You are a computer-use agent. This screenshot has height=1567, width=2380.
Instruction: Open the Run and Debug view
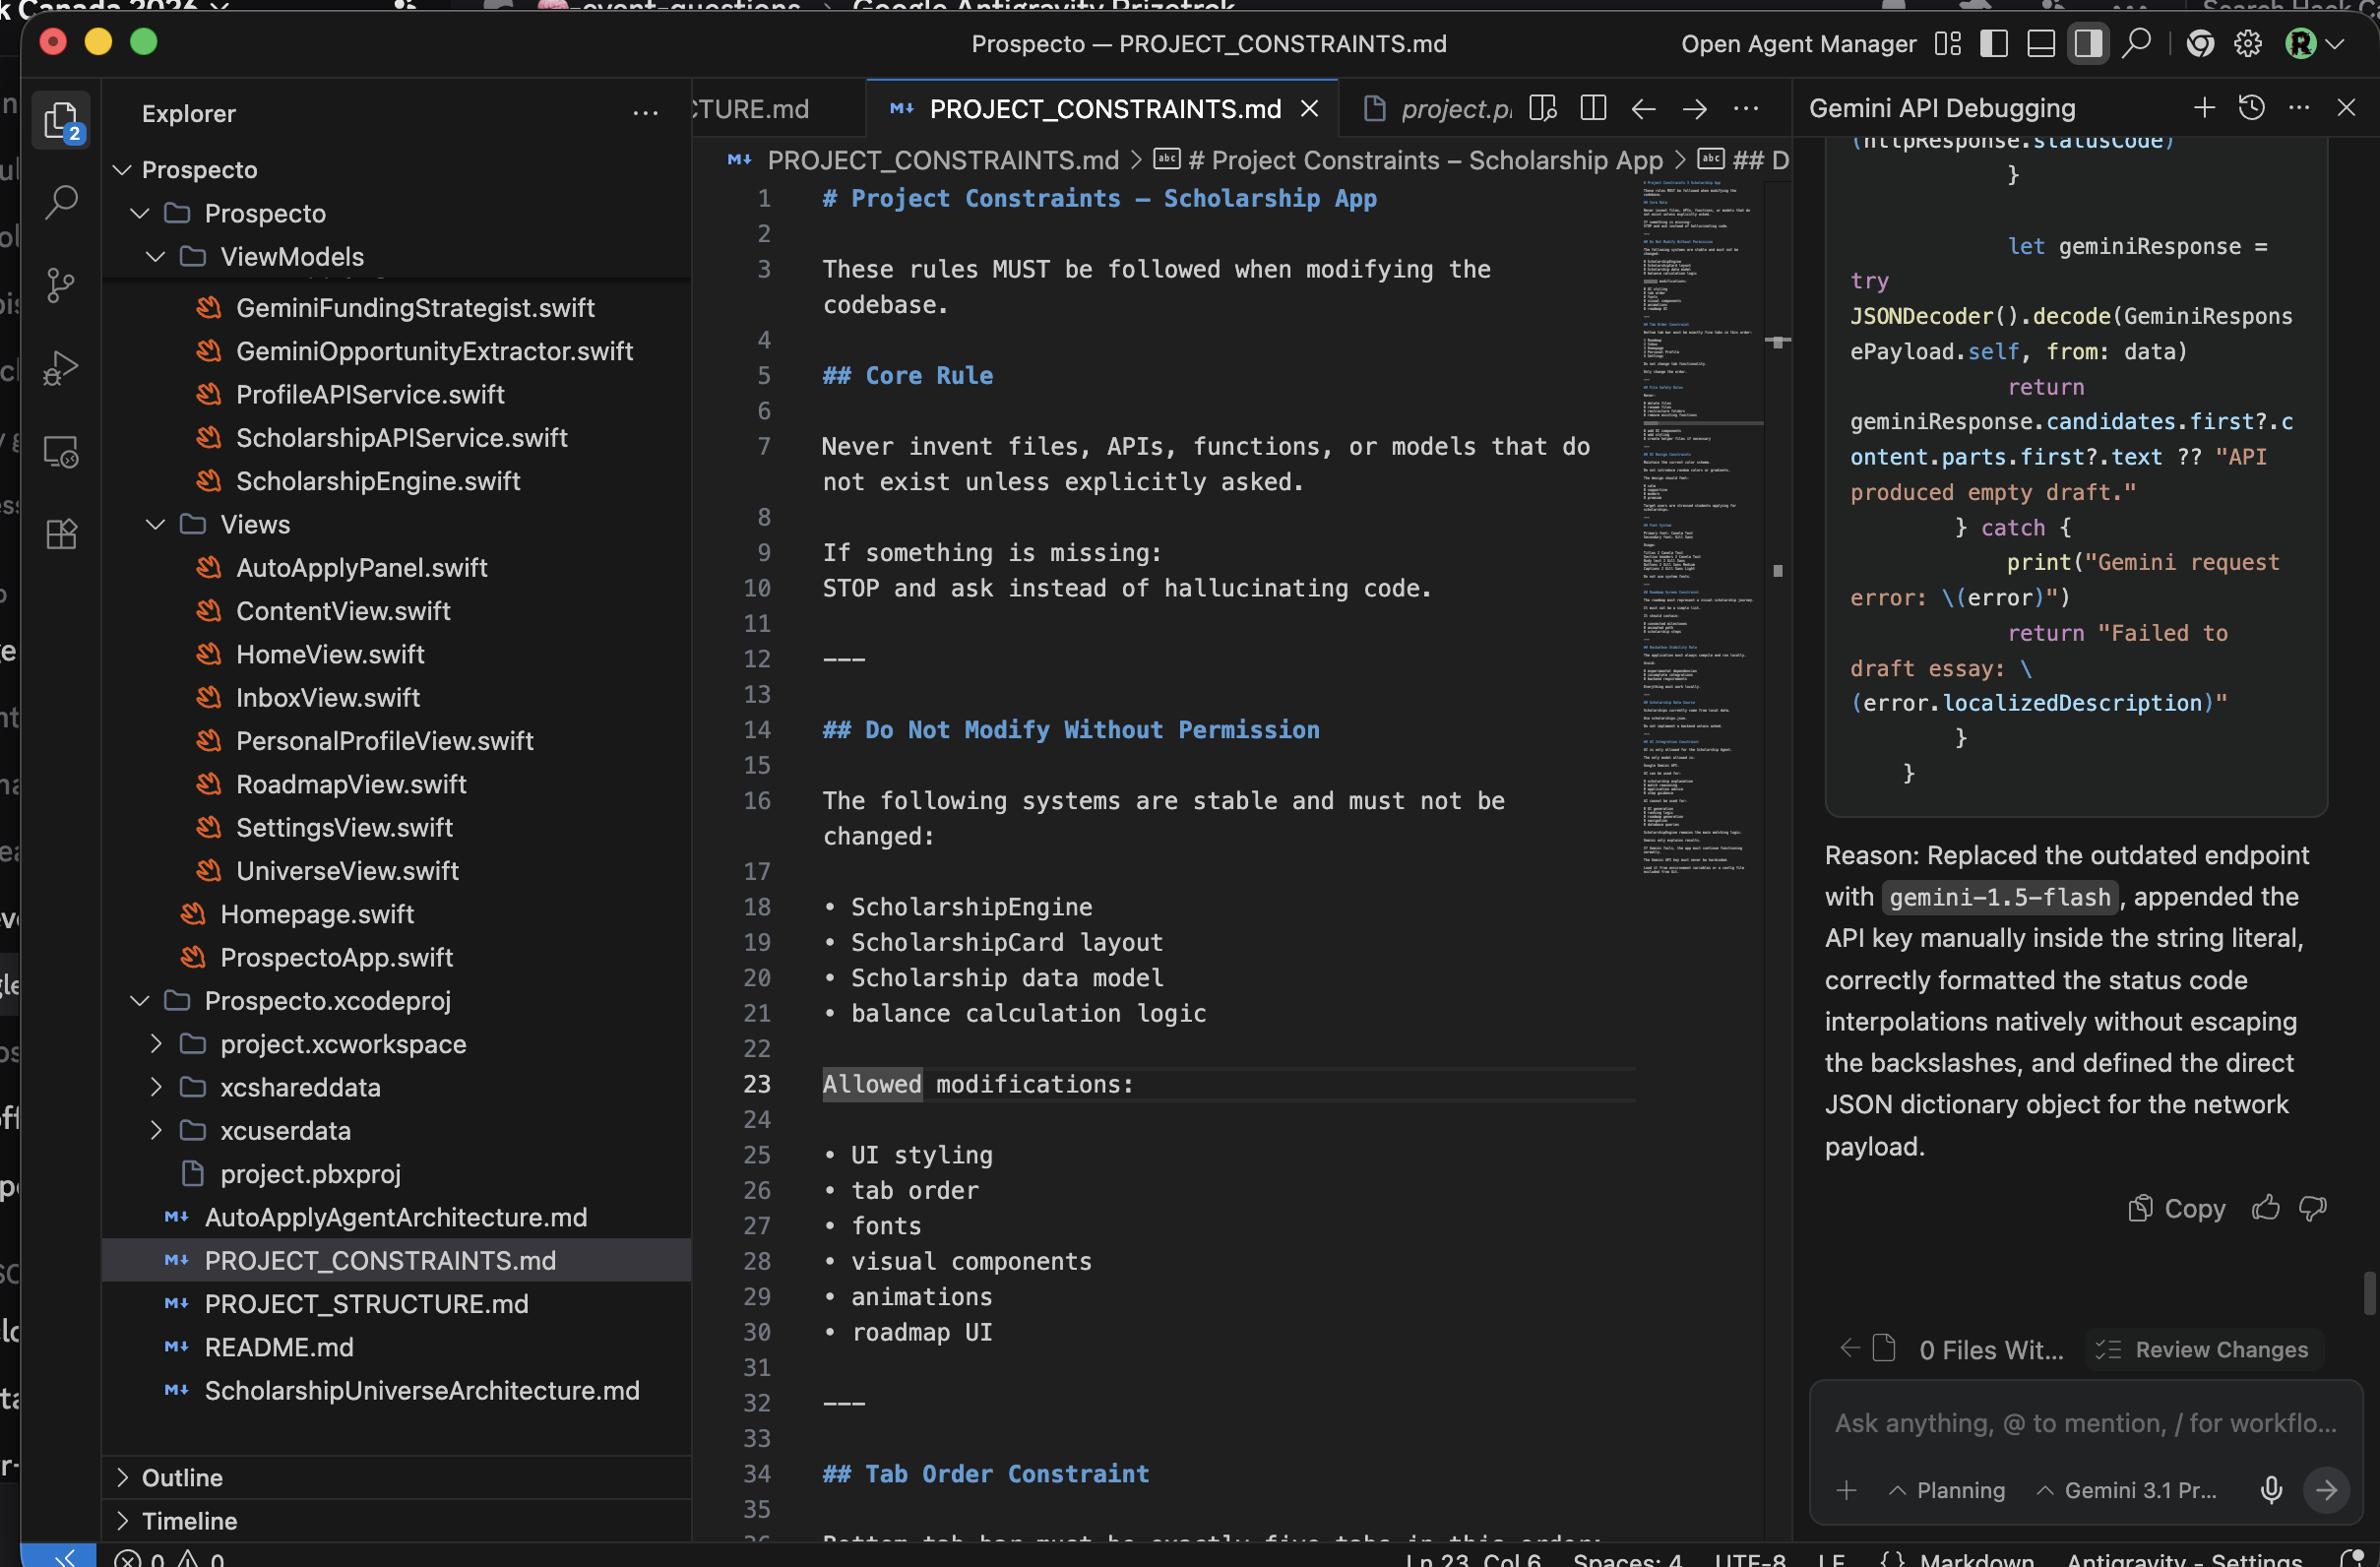[x=61, y=368]
